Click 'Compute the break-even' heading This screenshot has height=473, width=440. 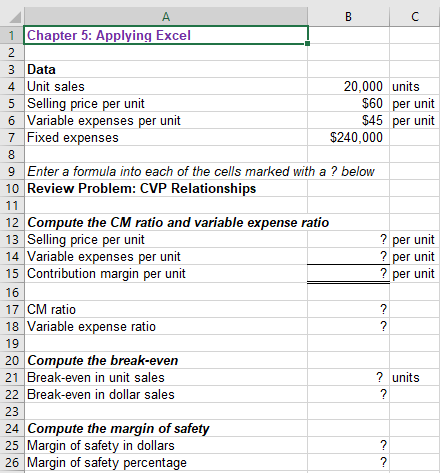point(103,360)
